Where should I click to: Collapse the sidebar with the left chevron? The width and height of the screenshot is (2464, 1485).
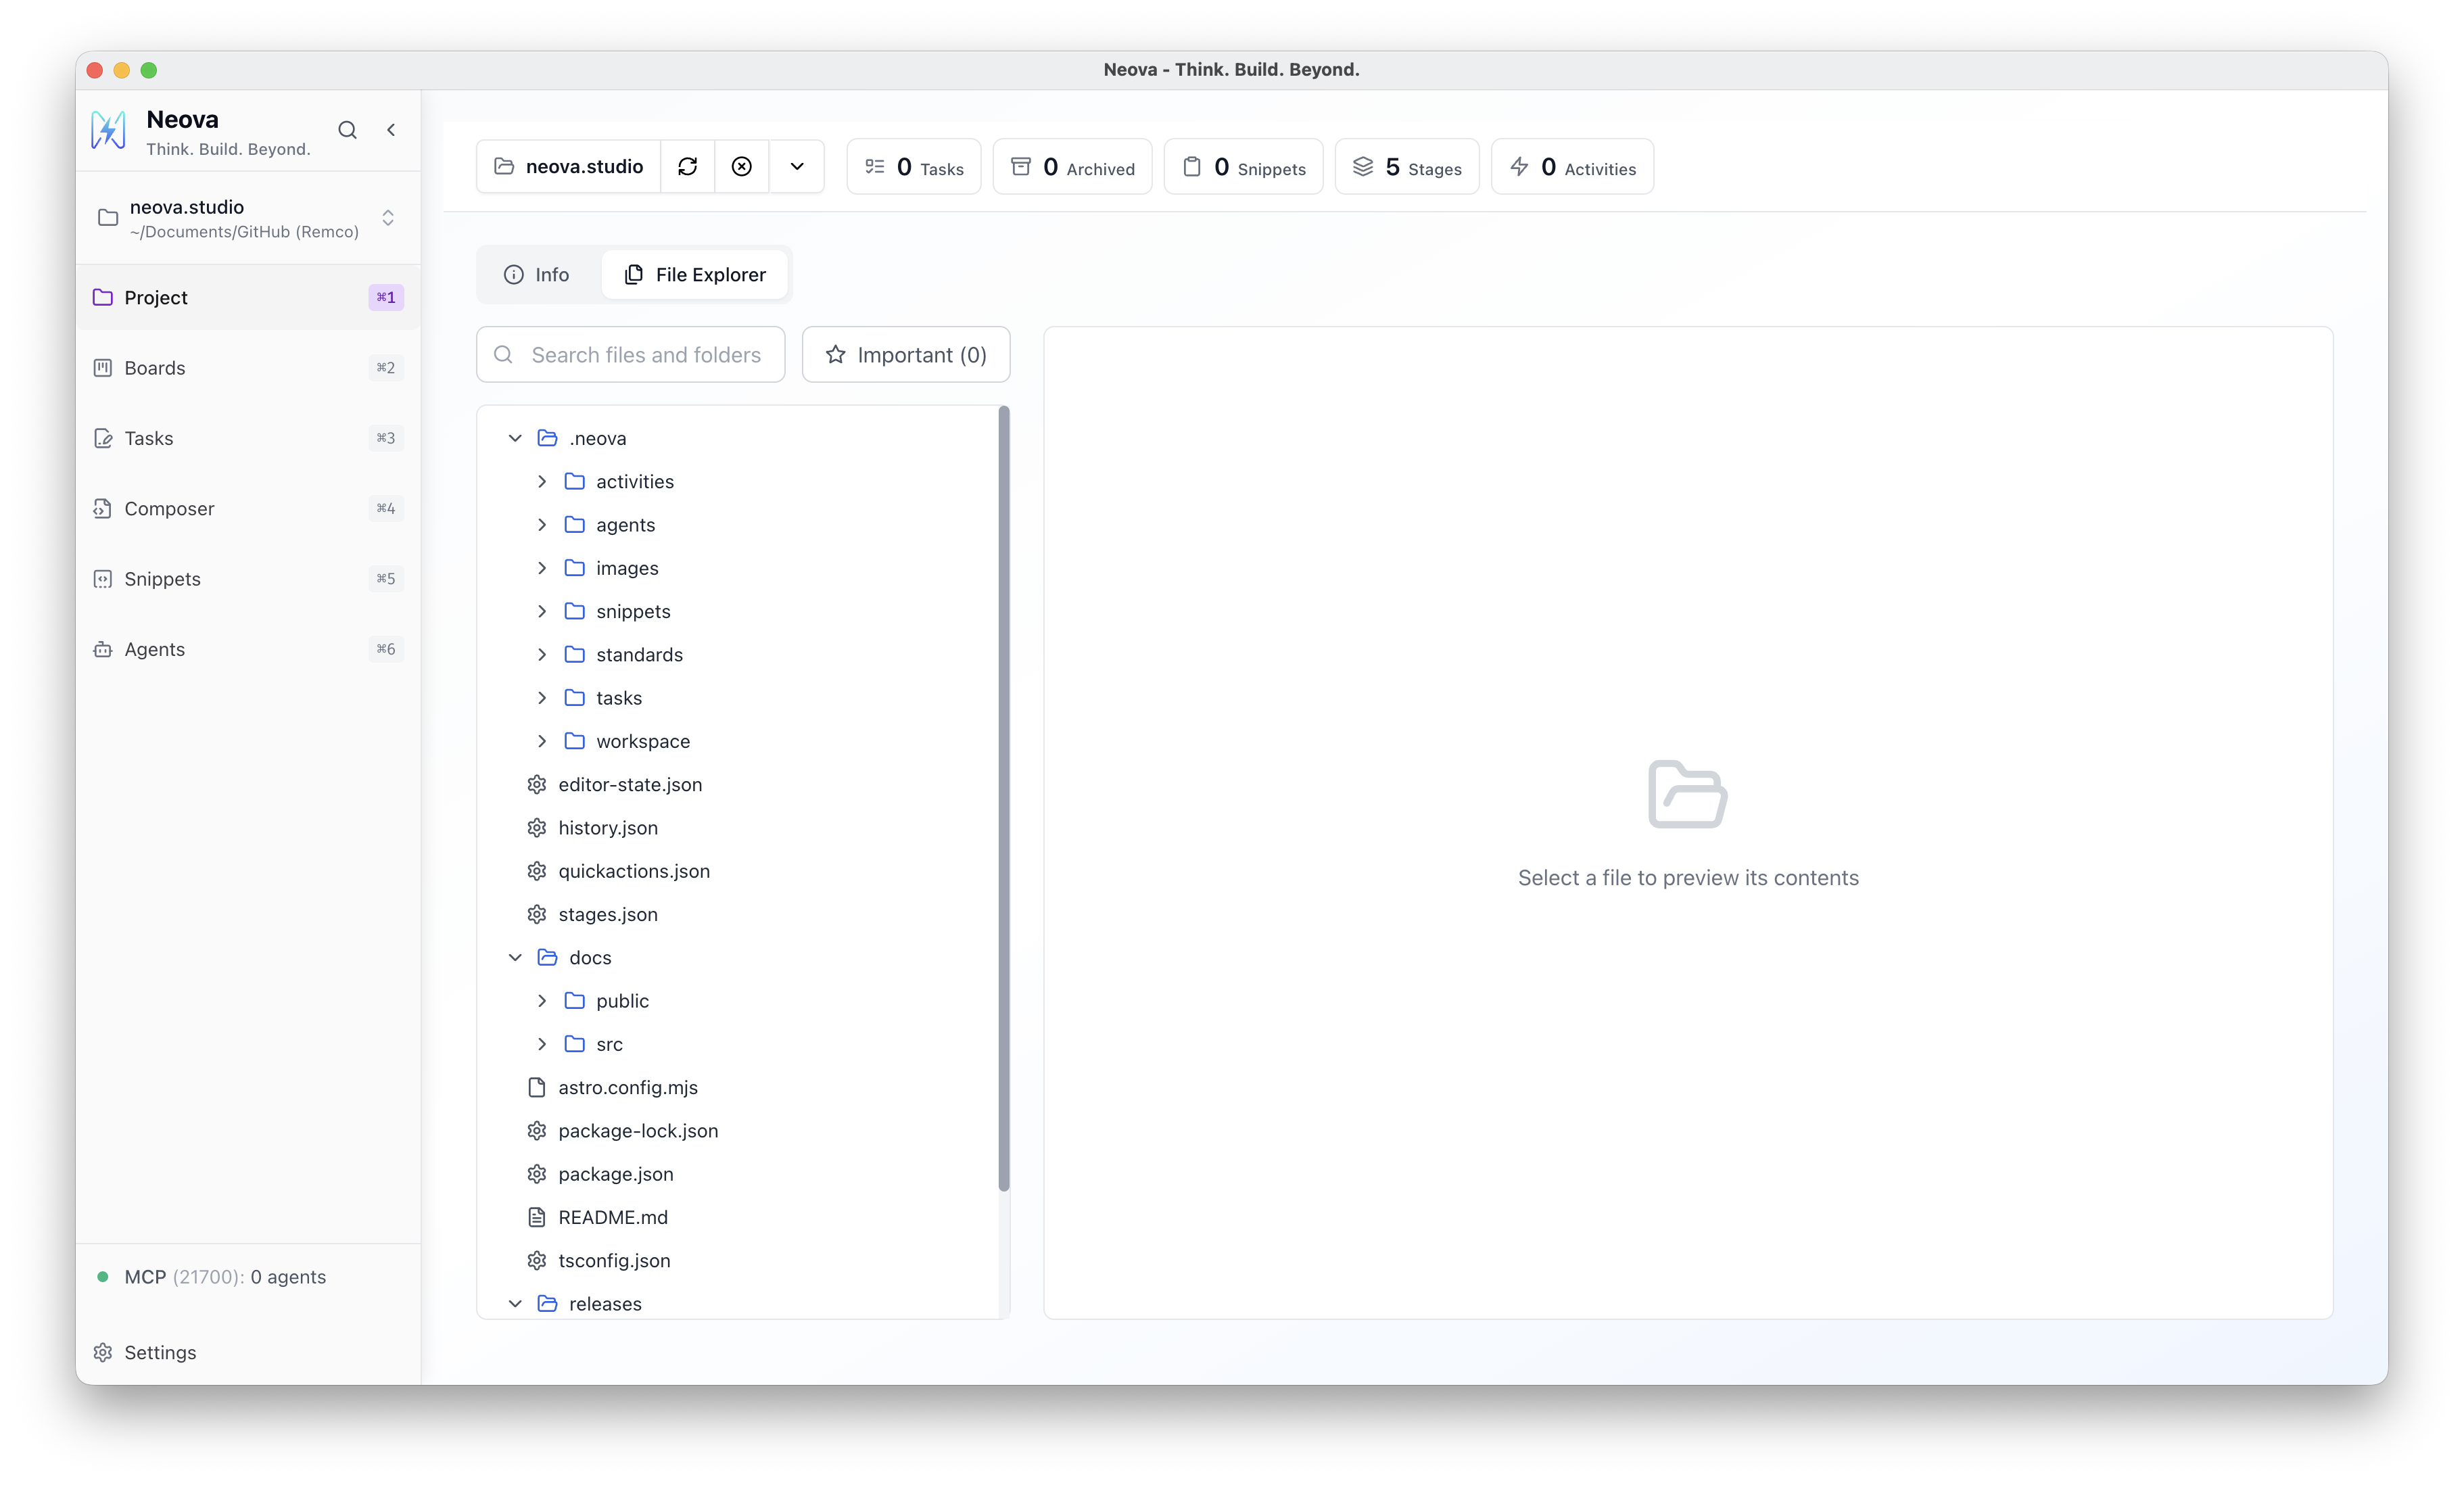pyautogui.click(x=391, y=130)
